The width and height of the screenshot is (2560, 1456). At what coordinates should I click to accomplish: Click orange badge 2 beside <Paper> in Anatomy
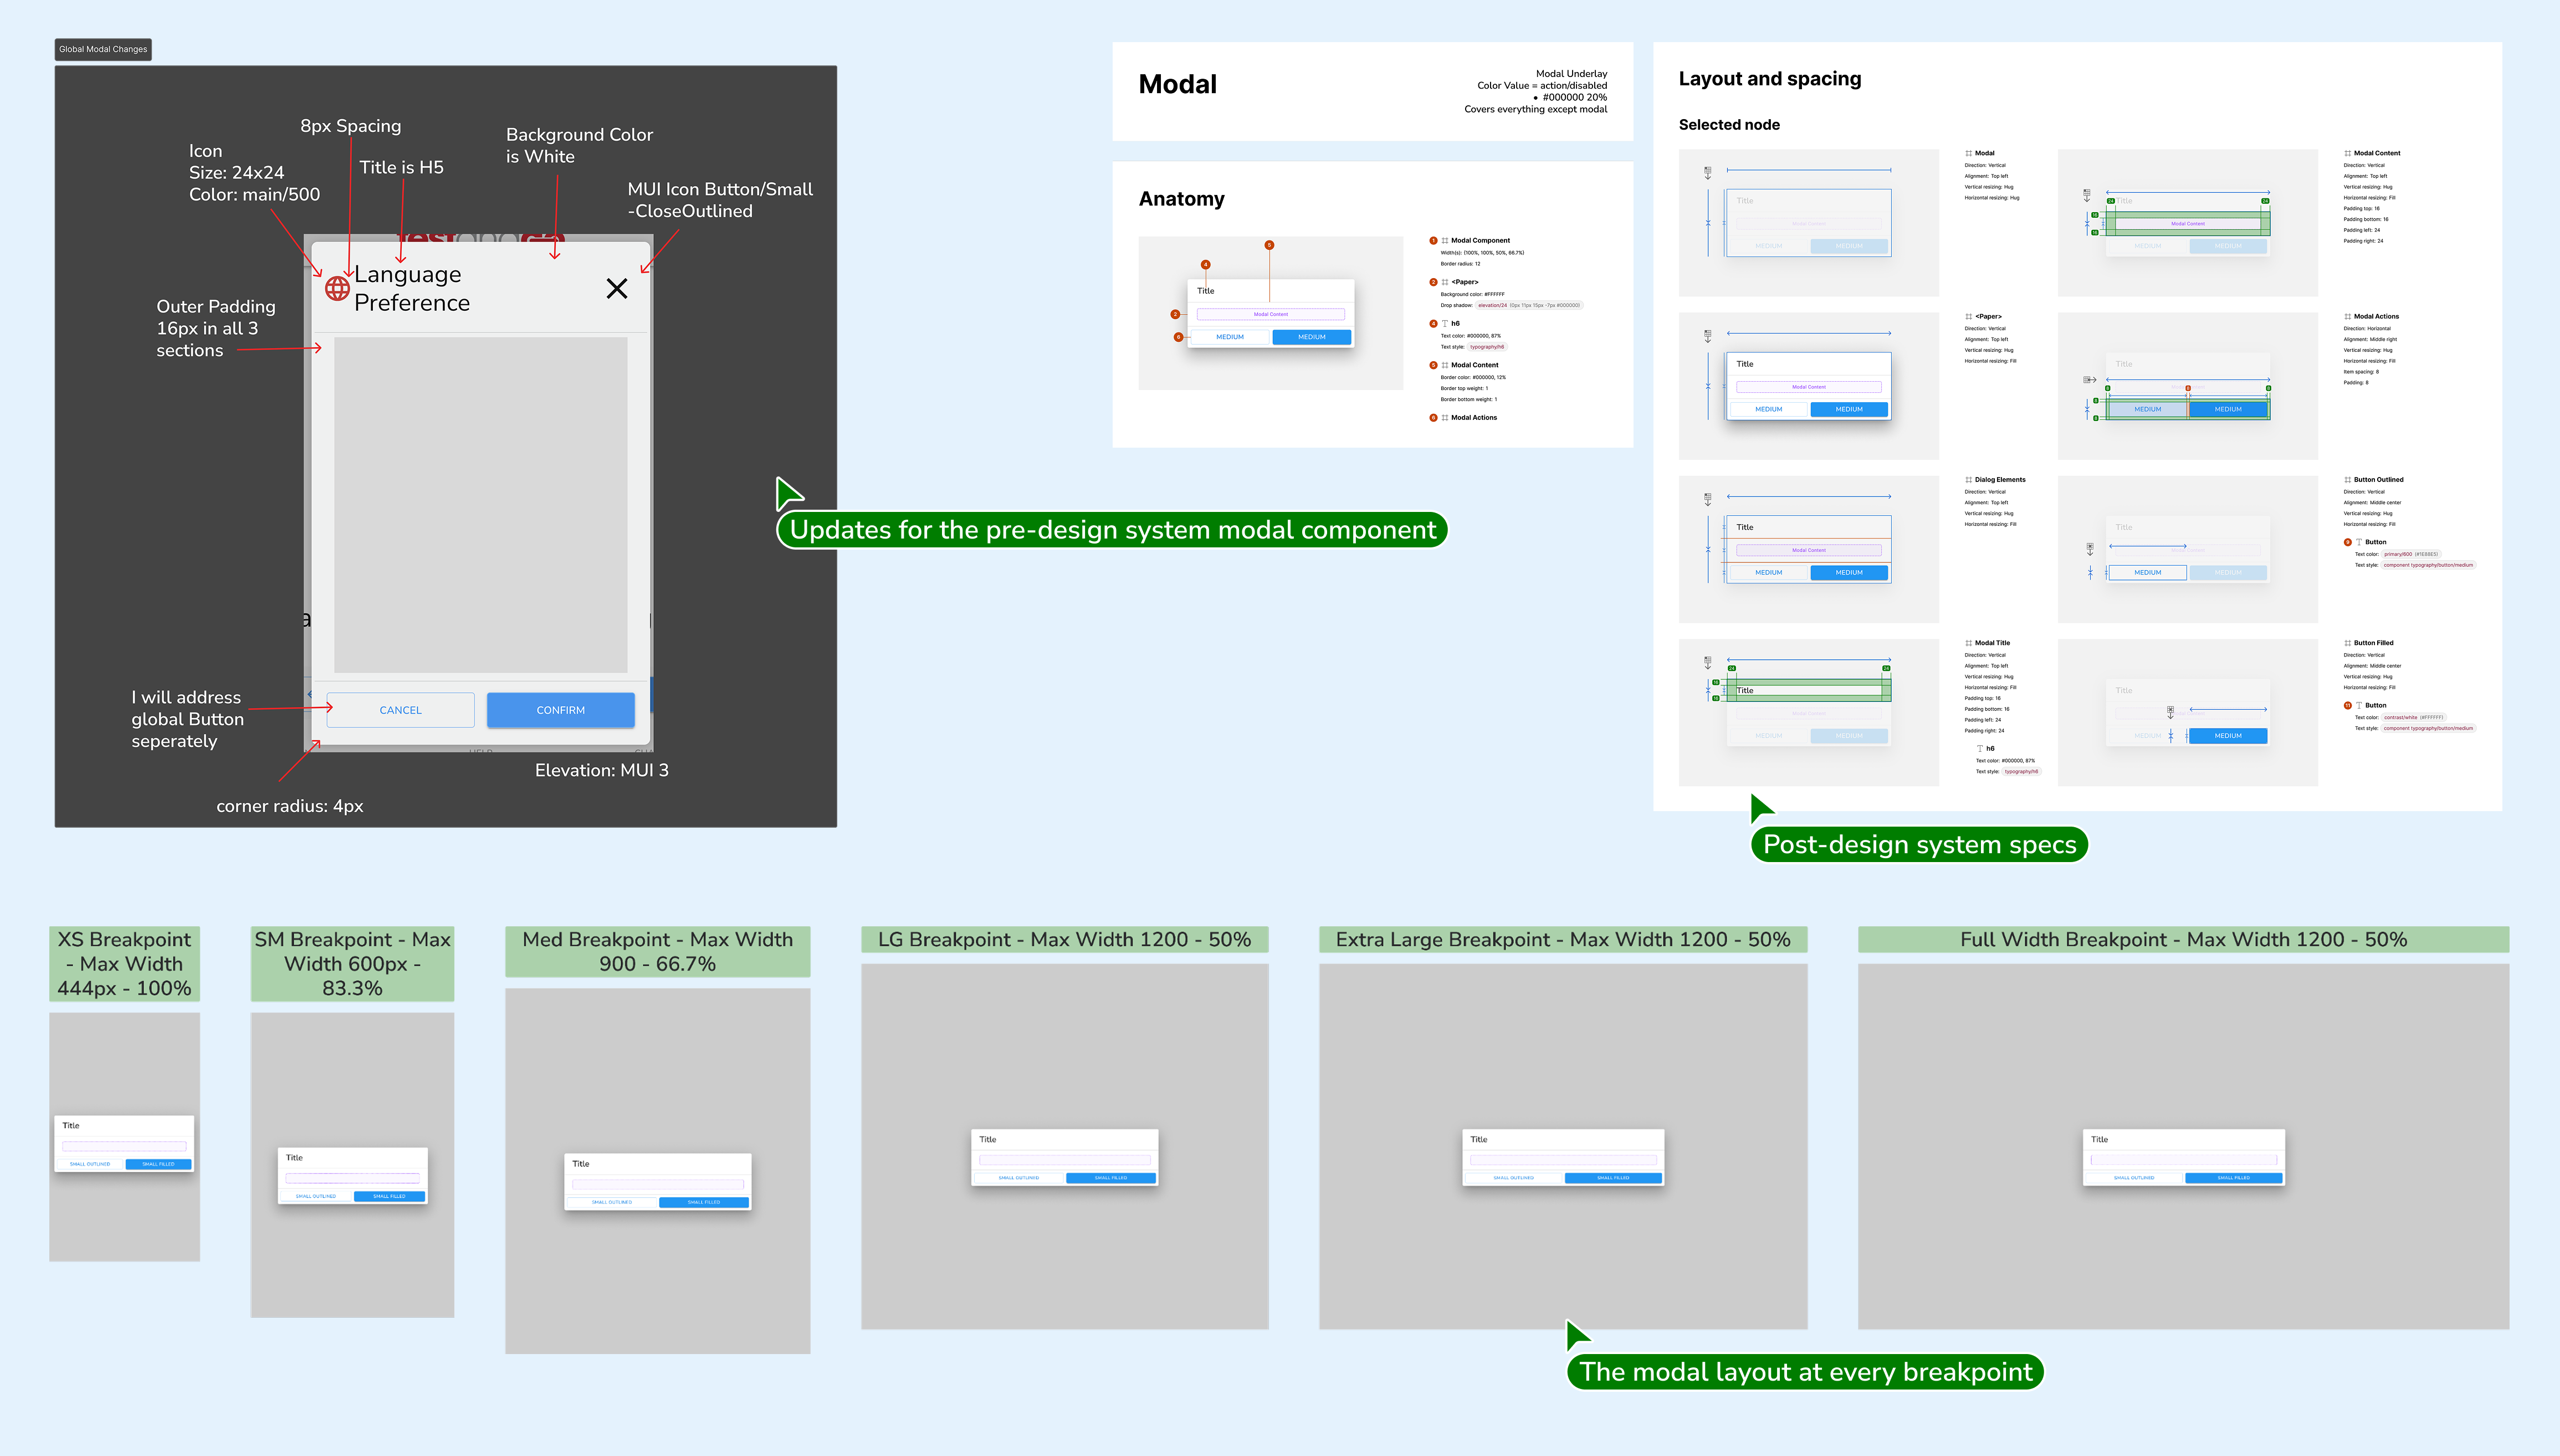coord(1433,282)
